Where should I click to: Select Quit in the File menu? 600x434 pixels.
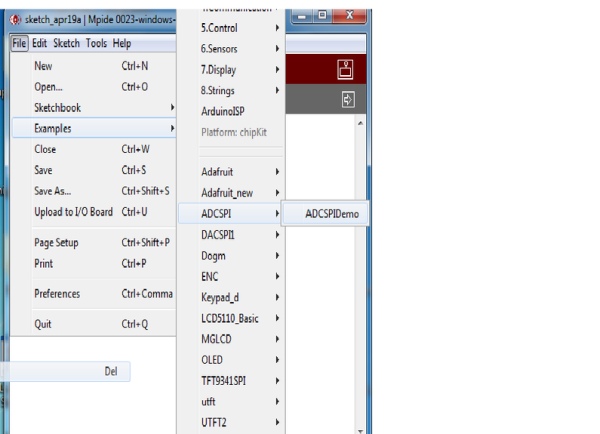coord(94,324)
